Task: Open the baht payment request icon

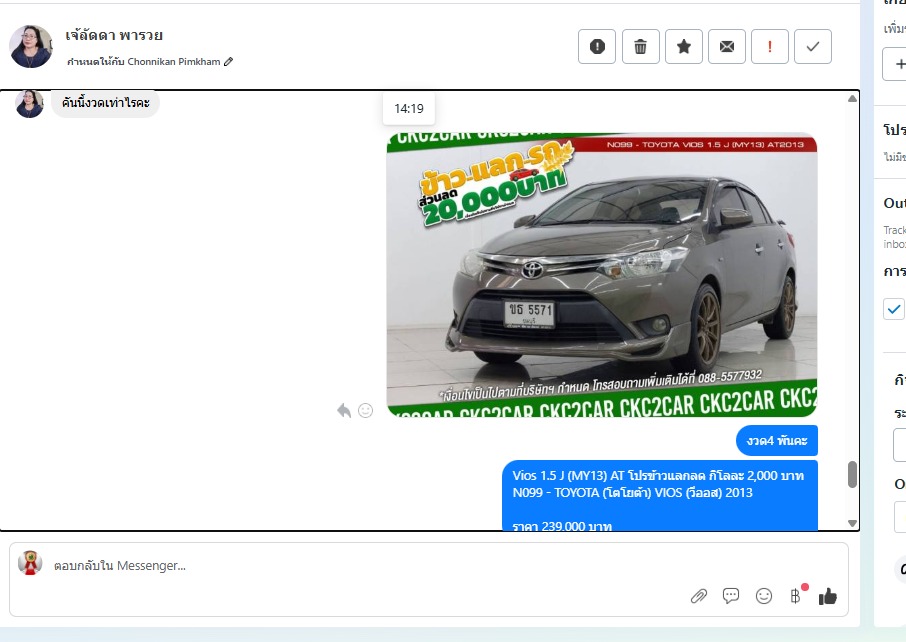Action: tap(796, 596)
